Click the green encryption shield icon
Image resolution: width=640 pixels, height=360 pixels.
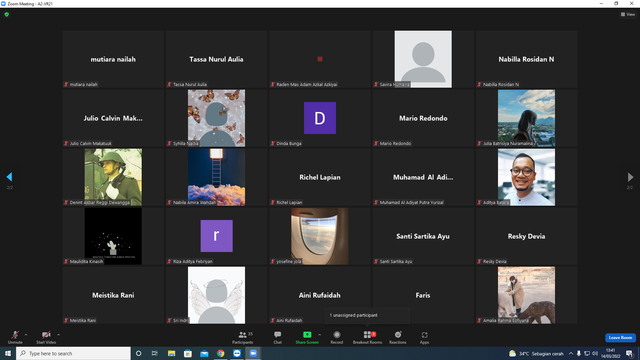coord(7,14)
